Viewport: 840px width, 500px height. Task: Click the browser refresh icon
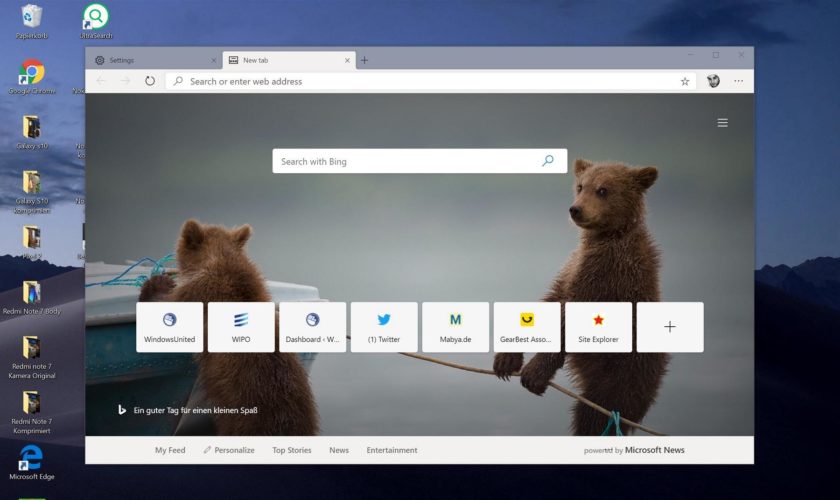click(150, 81)
